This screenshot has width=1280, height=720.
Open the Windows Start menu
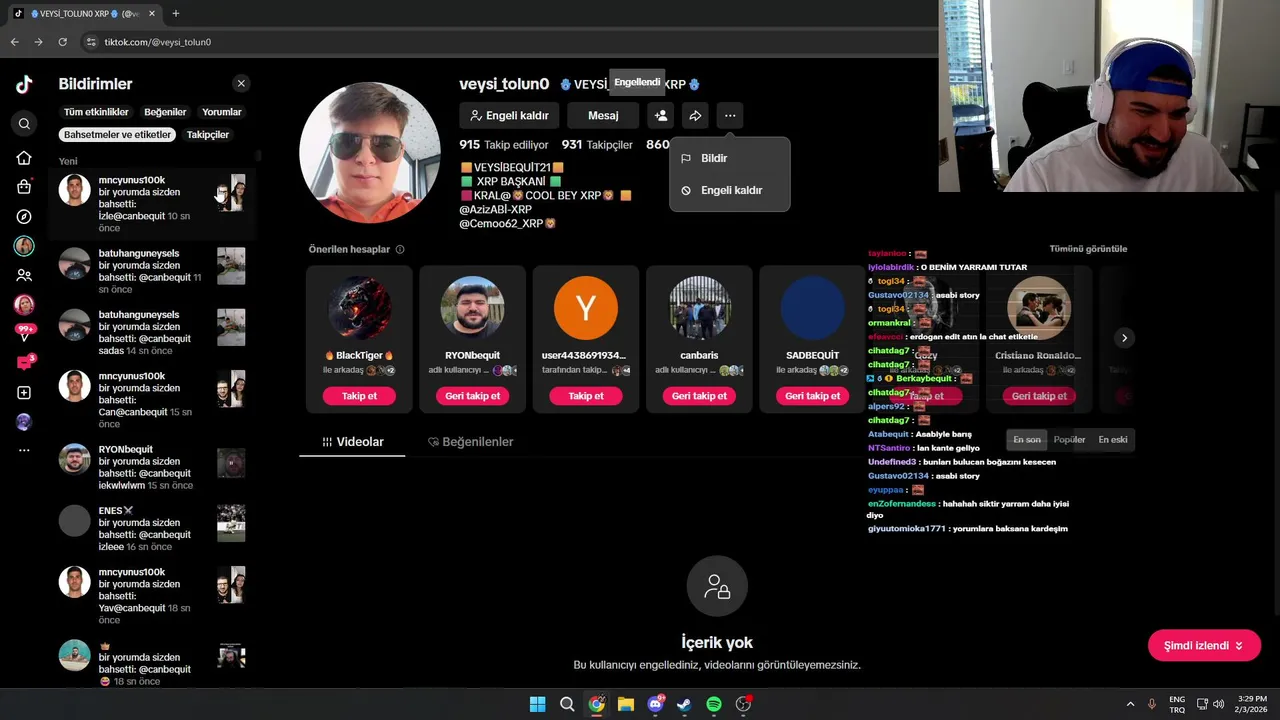point(537,704)
